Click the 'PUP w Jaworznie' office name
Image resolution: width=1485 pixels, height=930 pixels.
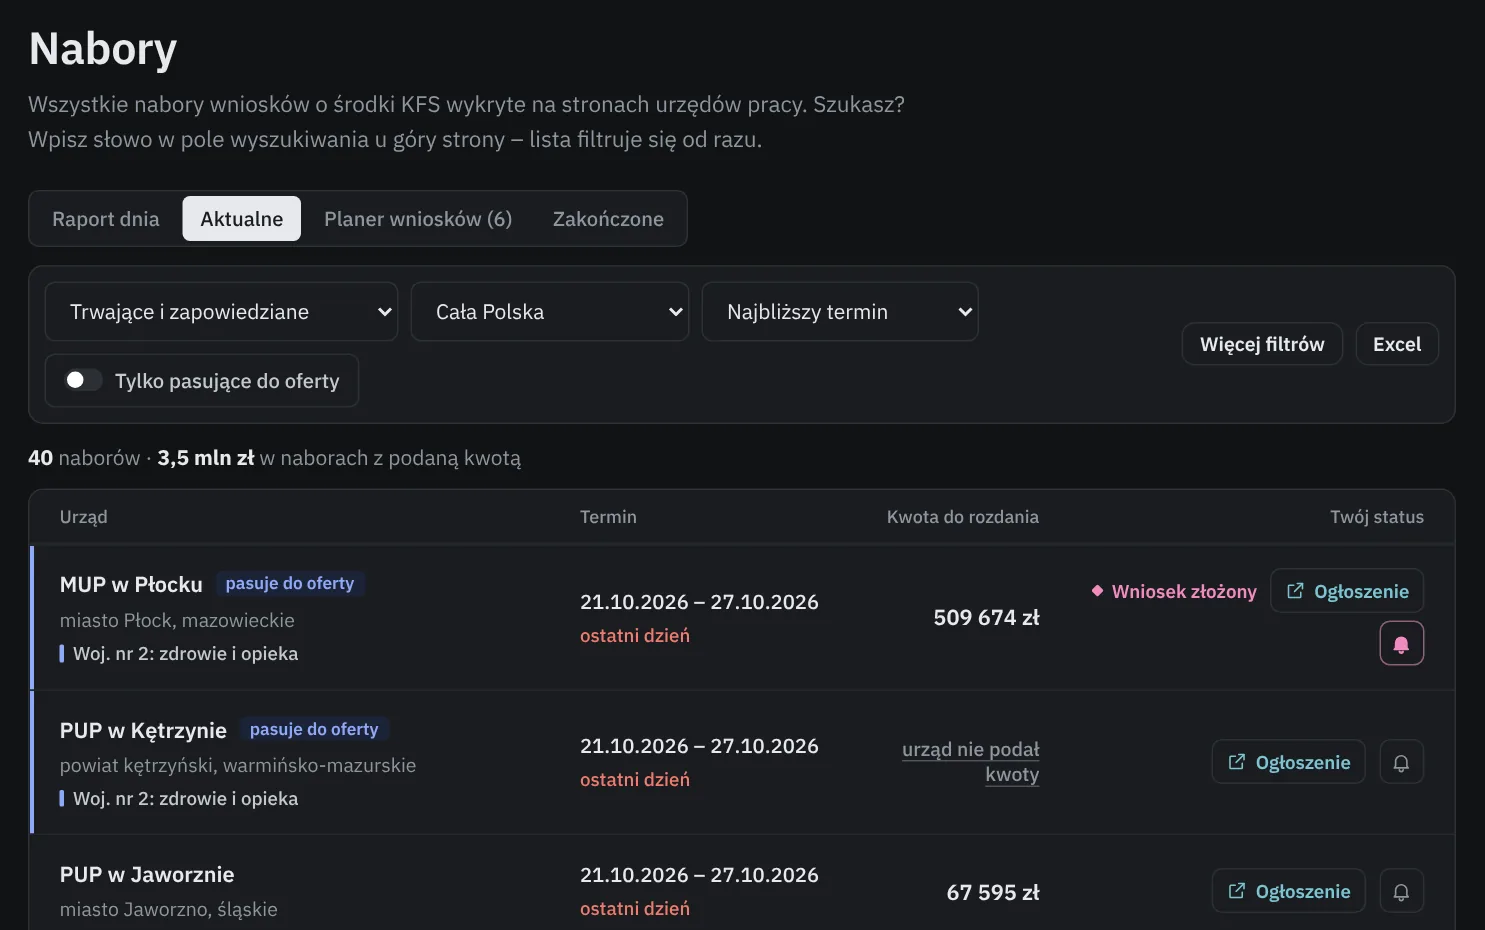(x=147, y=874)
